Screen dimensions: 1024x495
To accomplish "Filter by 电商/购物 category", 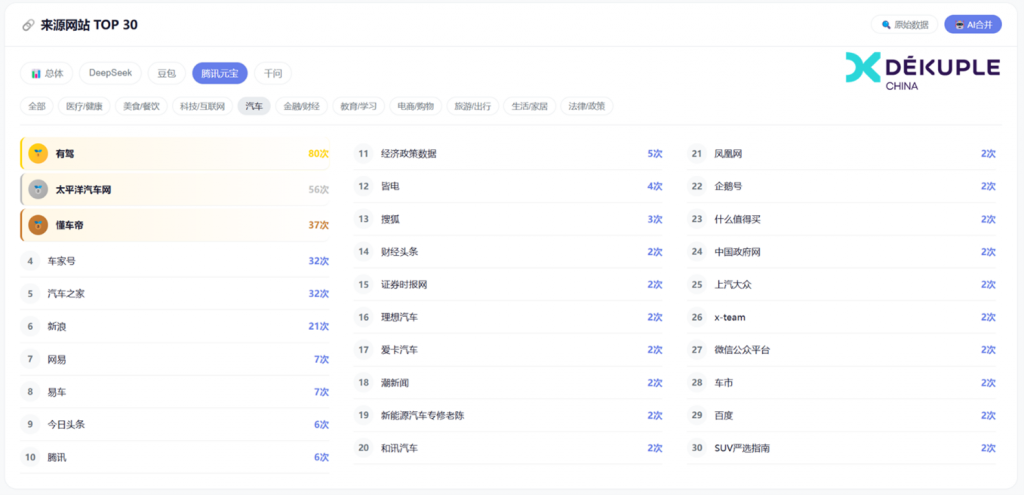I will [x=415, y=106].
